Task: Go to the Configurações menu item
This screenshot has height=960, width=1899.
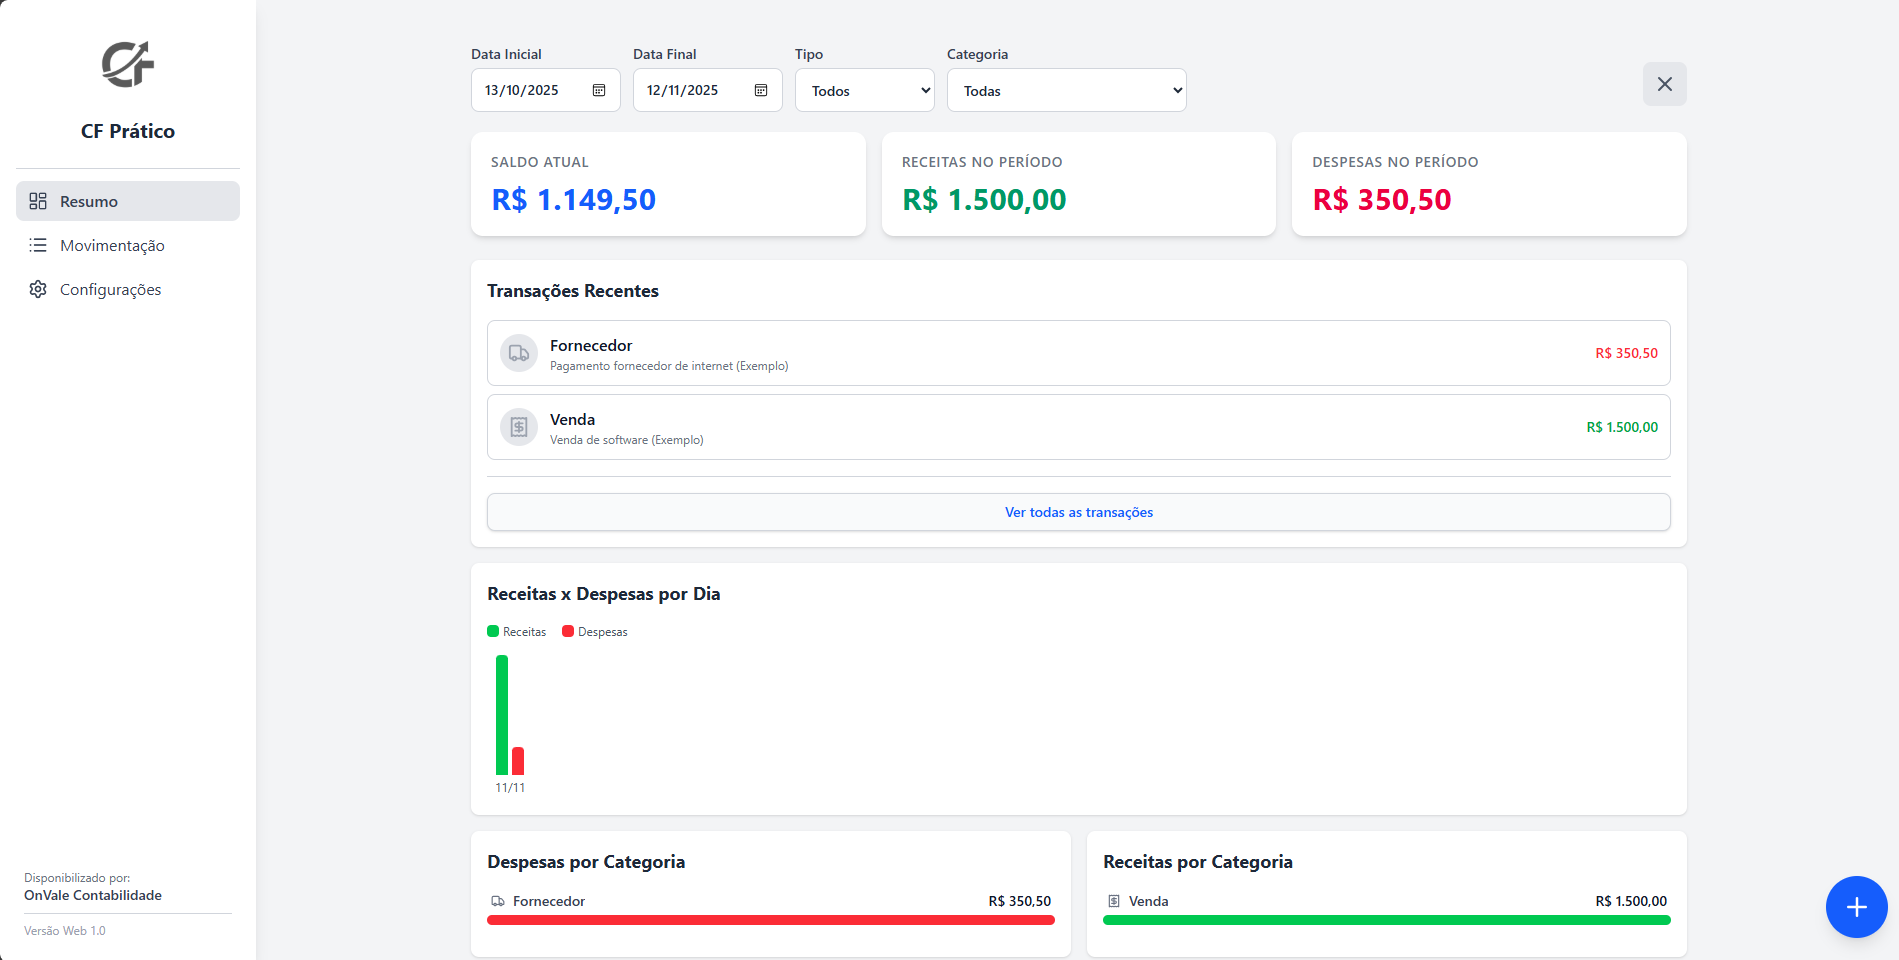Action: (x=110, y=289)
